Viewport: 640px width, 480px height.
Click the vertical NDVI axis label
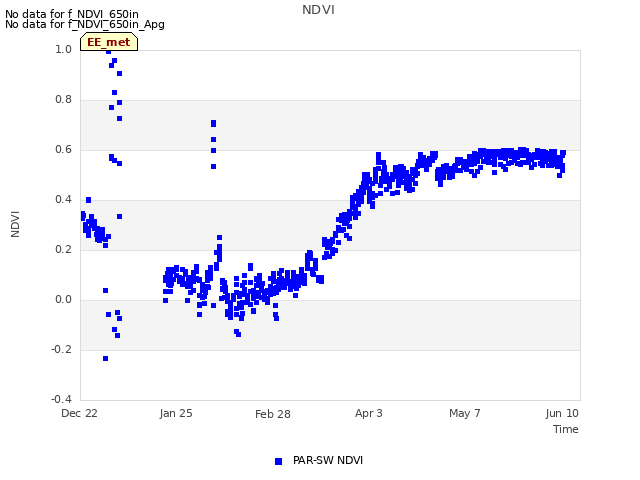tap(15, 224)
